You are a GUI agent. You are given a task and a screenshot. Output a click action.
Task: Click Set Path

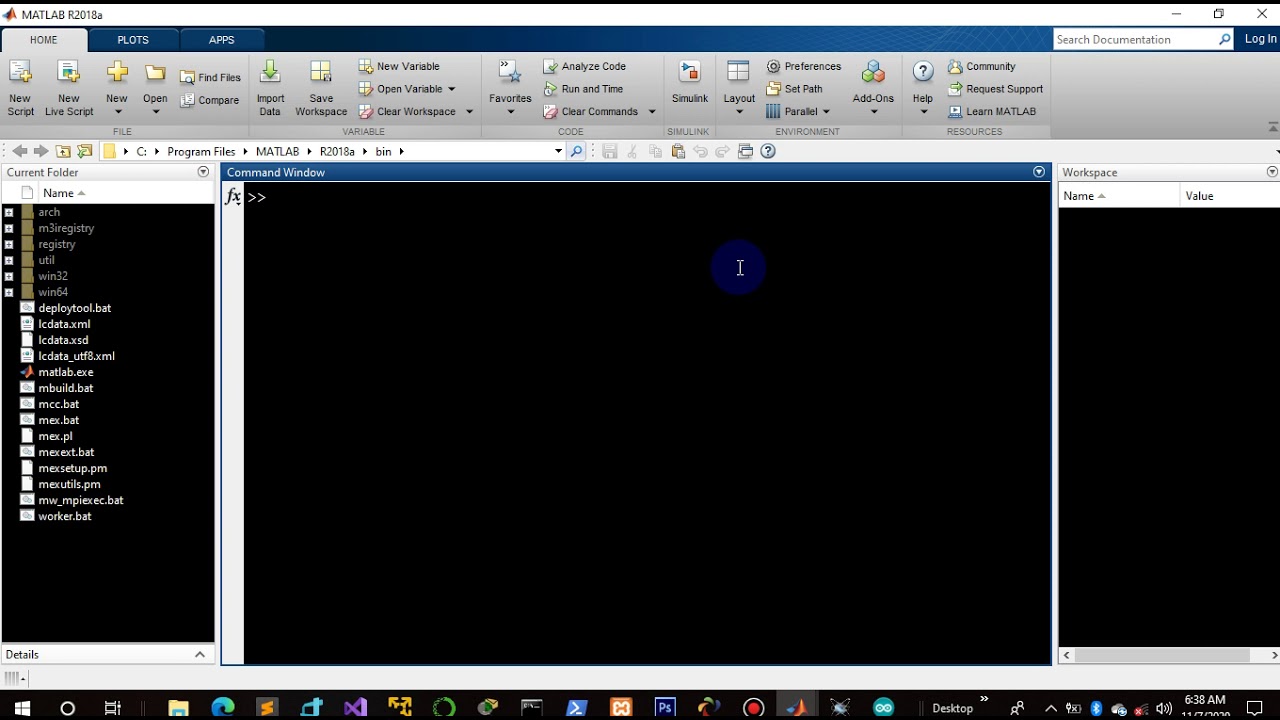794,89
